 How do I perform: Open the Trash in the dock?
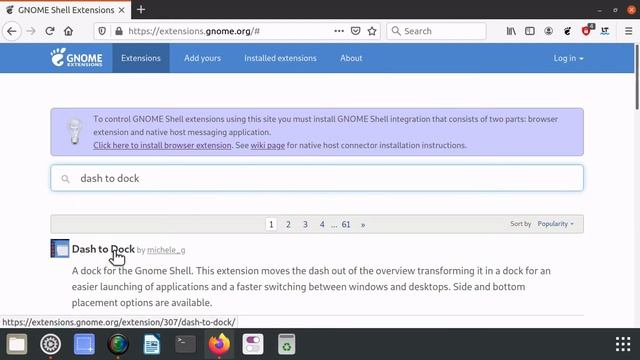pos(287,344)
